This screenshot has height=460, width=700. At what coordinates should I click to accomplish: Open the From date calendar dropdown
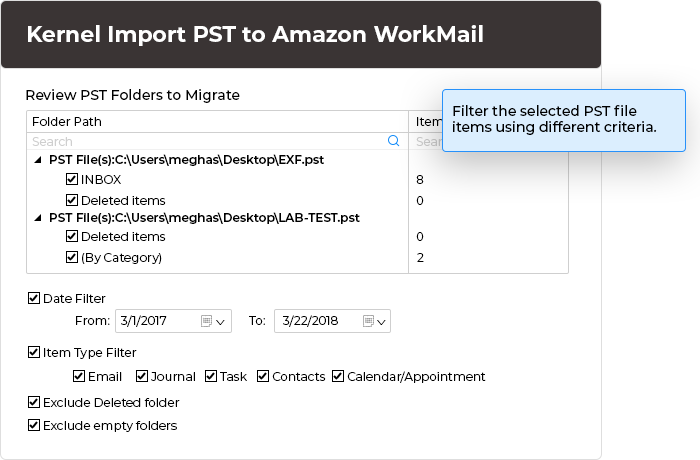point(213,321)
